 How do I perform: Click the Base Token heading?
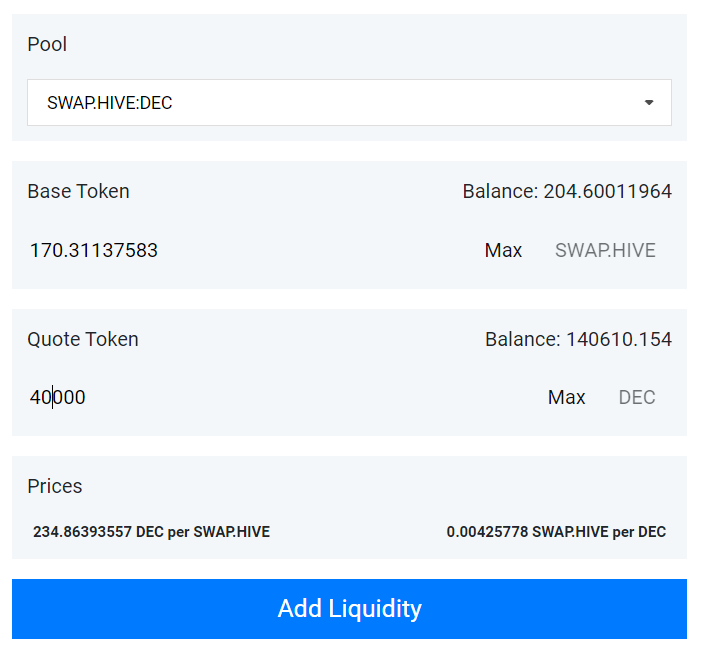point(78,191)
